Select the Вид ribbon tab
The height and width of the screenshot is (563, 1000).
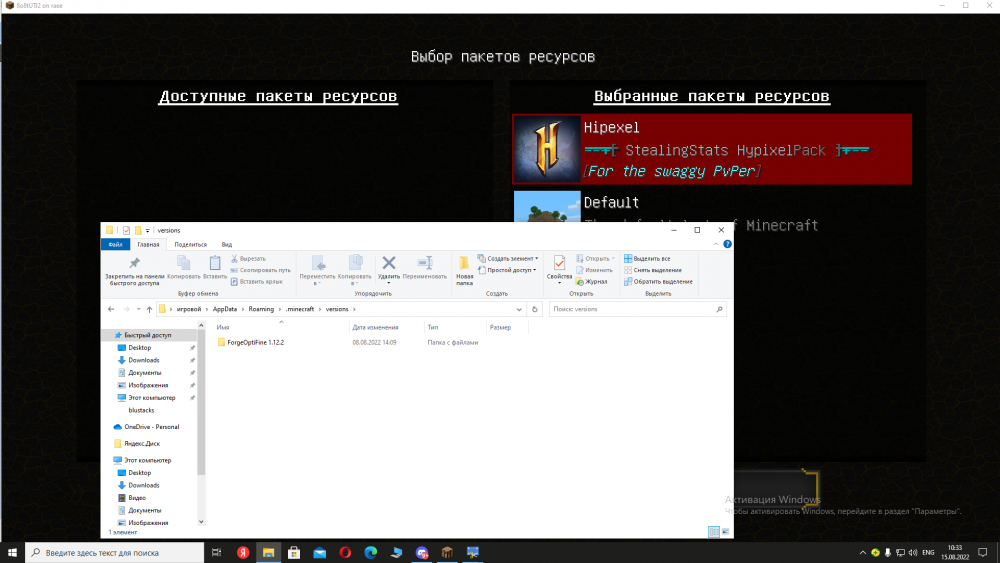tap(226, 245)
